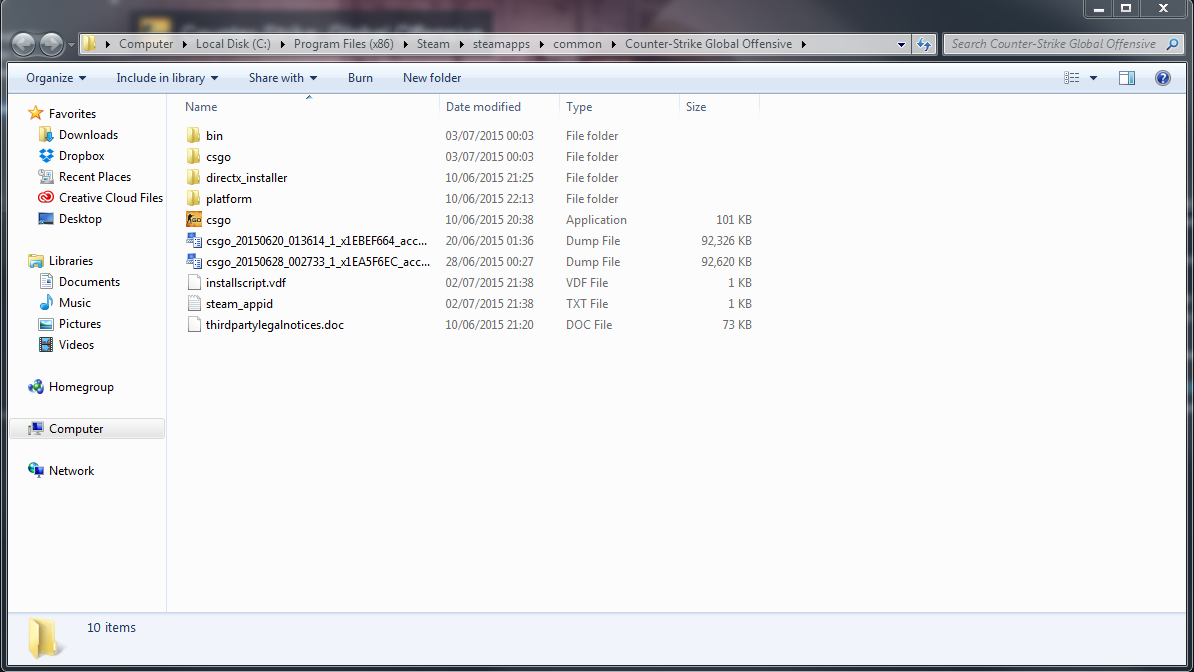Select the csgo application icon

(x=193, y=219)
